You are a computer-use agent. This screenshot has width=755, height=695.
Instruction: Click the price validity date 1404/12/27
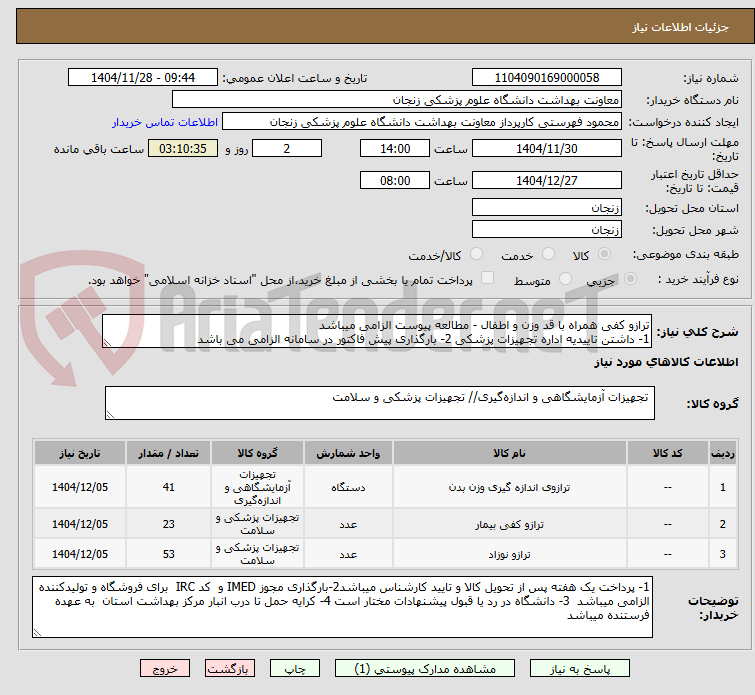(x=547, y=180)
